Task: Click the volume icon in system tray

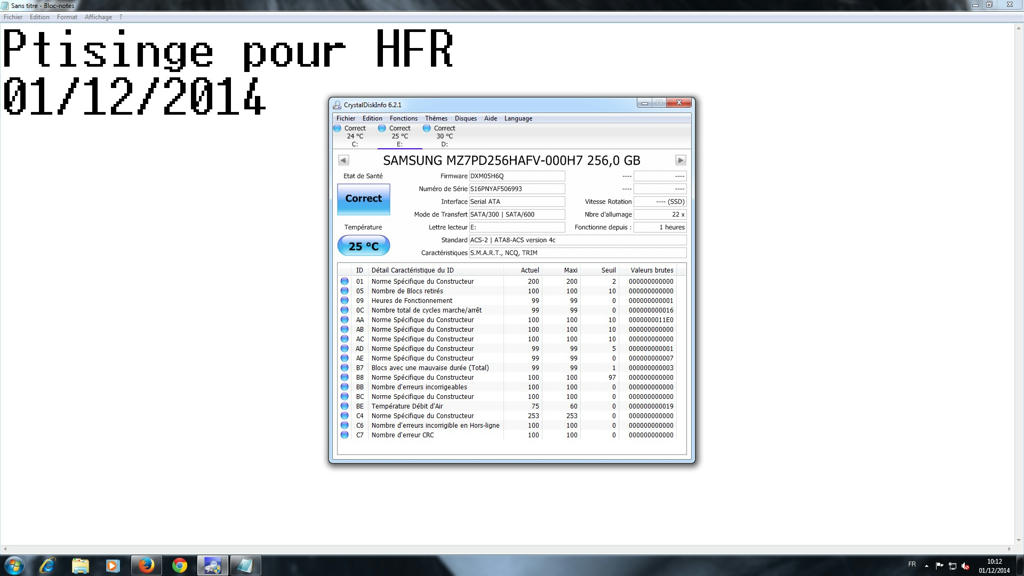Action: [x=966, y=566]
